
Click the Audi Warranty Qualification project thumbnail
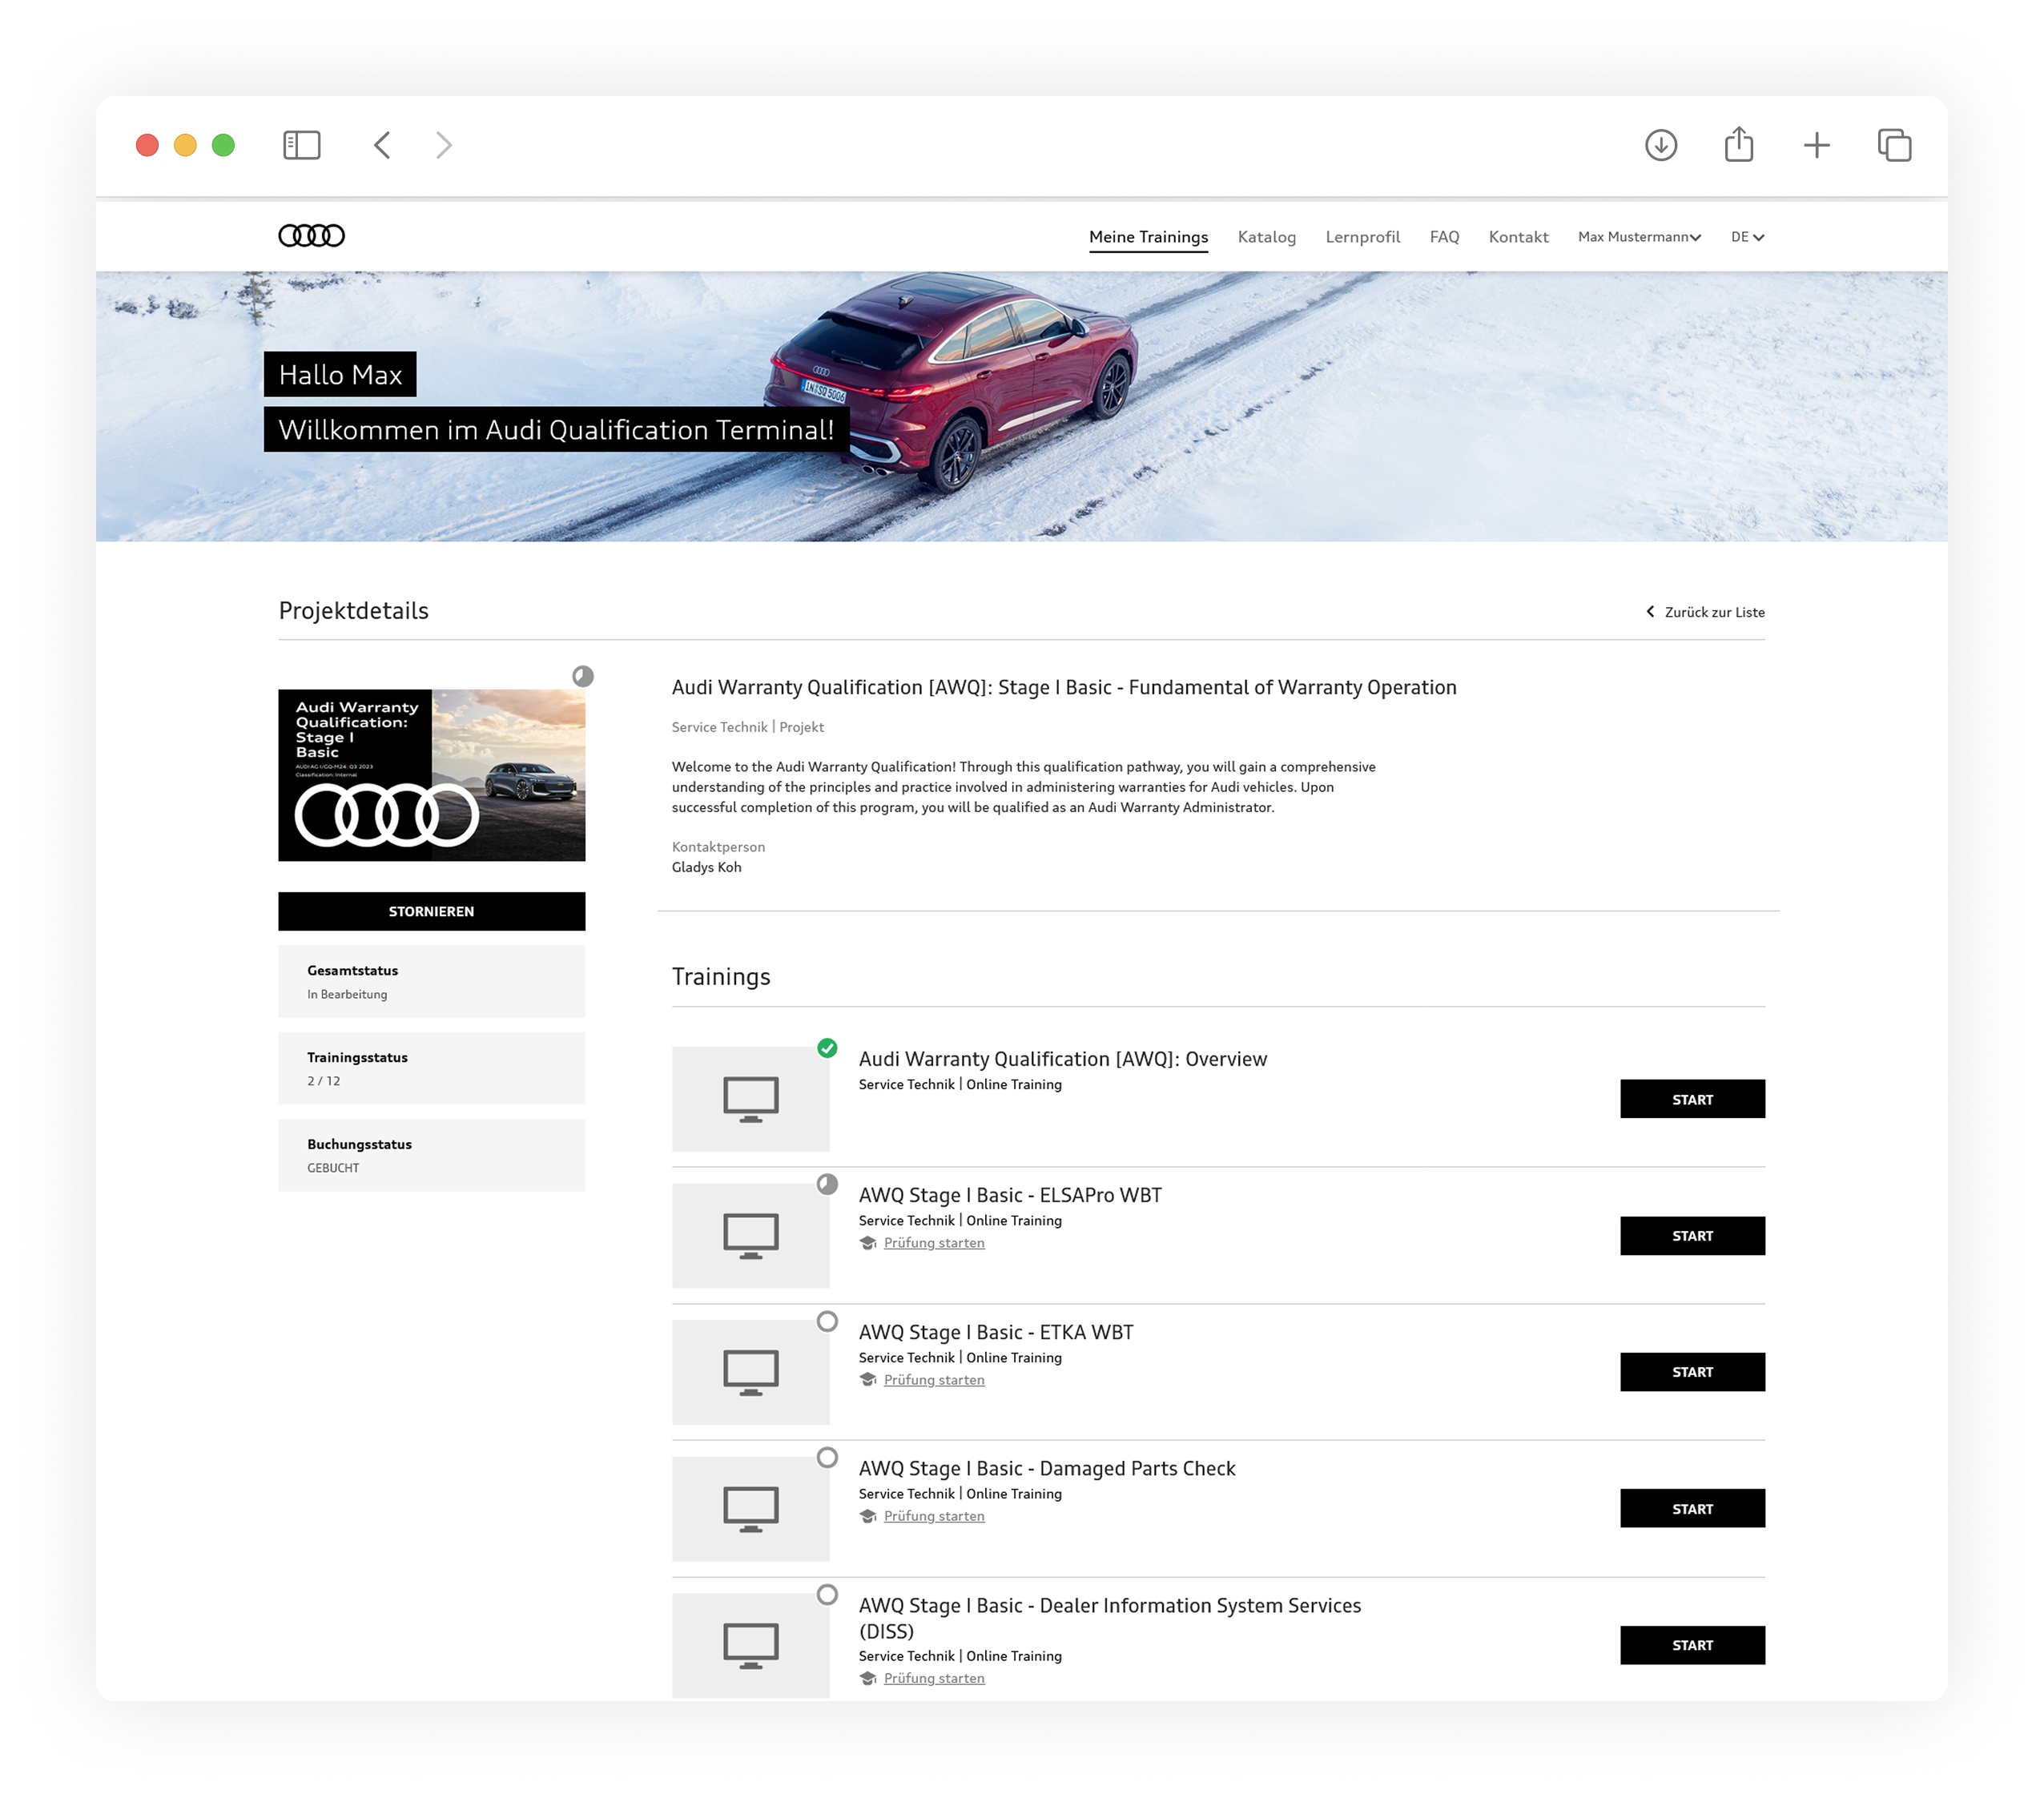431,775
